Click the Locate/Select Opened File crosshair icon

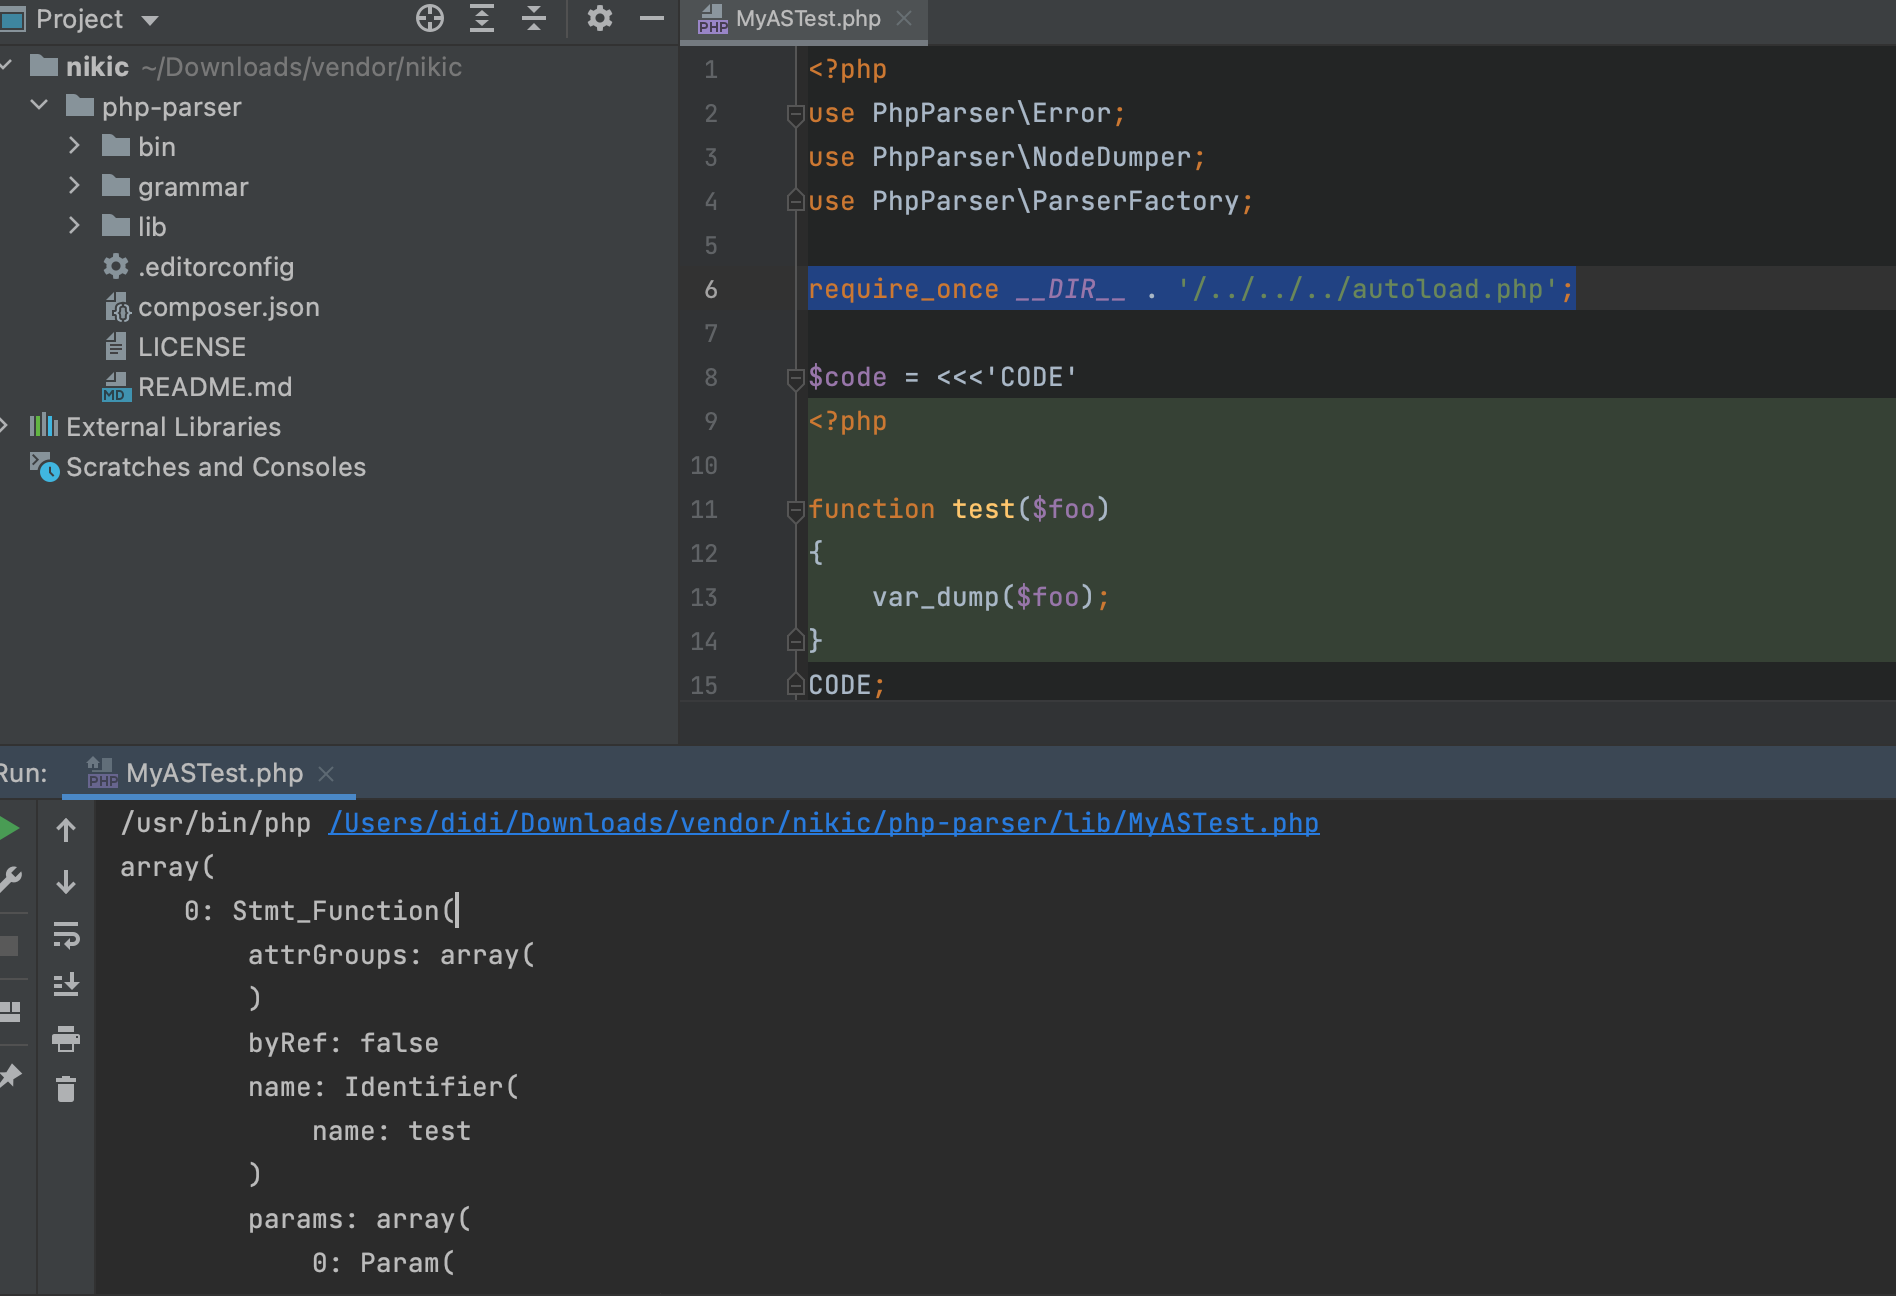click(430, 18)
